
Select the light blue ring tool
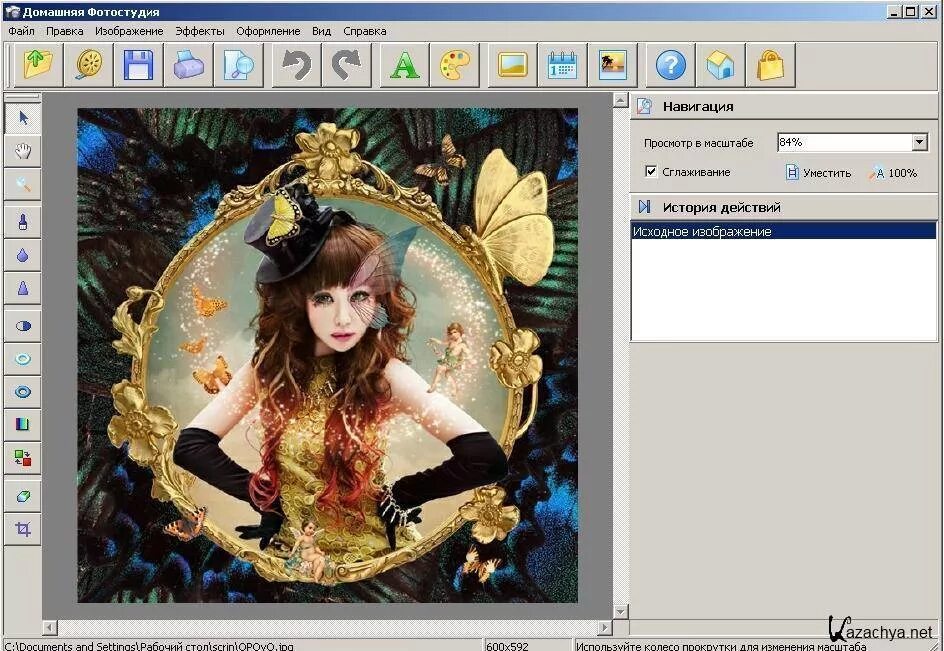click(x=23, y=359)
